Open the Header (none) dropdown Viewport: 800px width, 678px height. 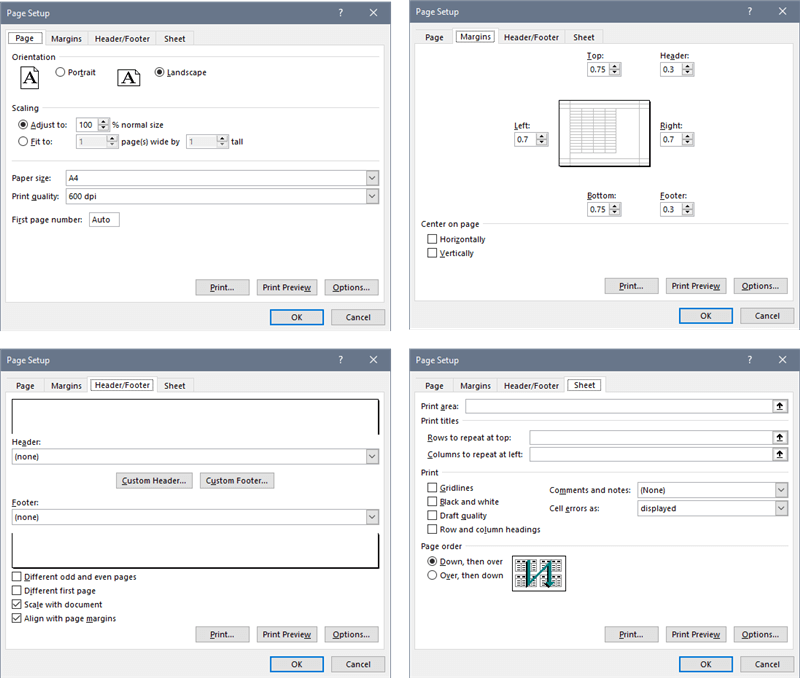pos(371,456)
